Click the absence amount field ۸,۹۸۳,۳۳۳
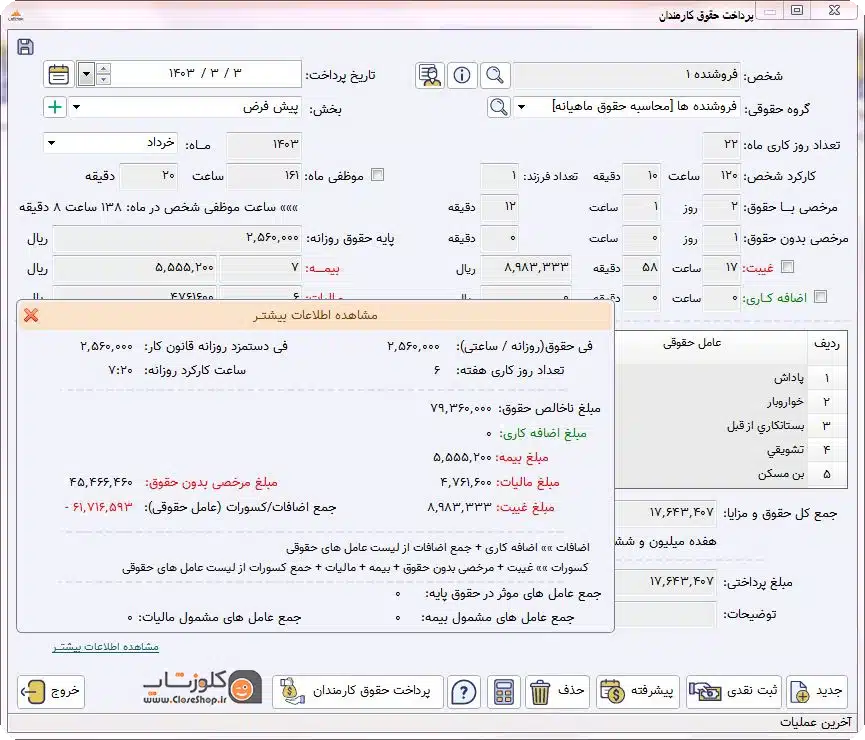Image resolution: width=865 pixels, height=740 pixels. (526, 268)
